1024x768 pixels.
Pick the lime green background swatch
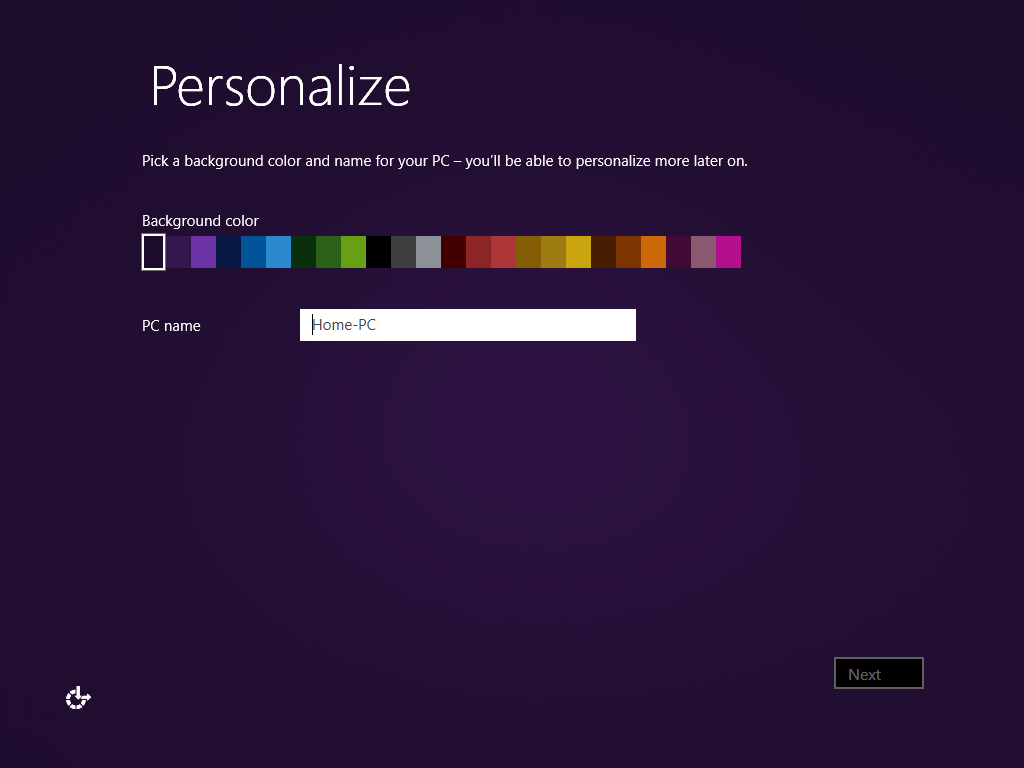pyautogui.click(x=353, y=252)
